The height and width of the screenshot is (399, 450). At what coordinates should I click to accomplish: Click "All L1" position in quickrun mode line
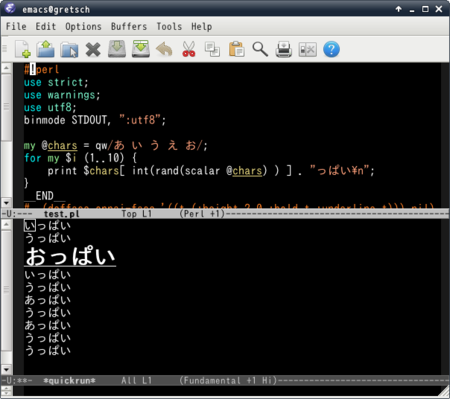(137, 380)
